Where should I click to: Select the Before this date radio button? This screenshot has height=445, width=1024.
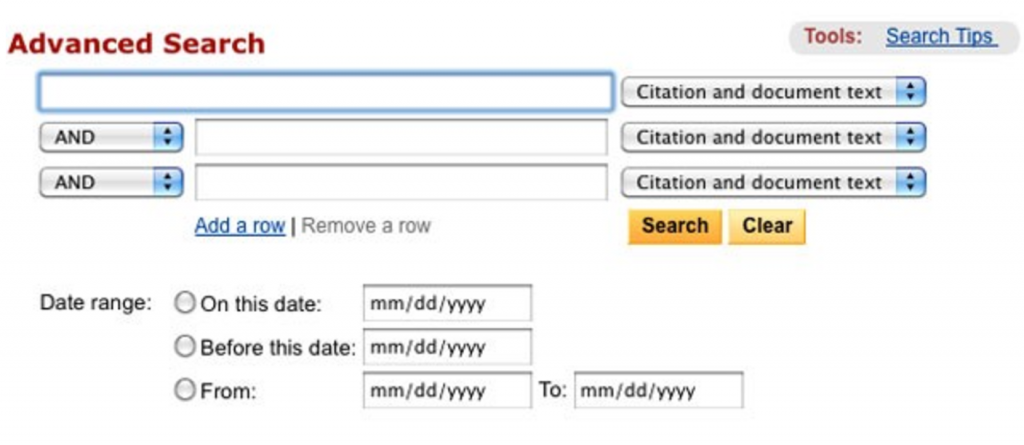click(185, 347)
